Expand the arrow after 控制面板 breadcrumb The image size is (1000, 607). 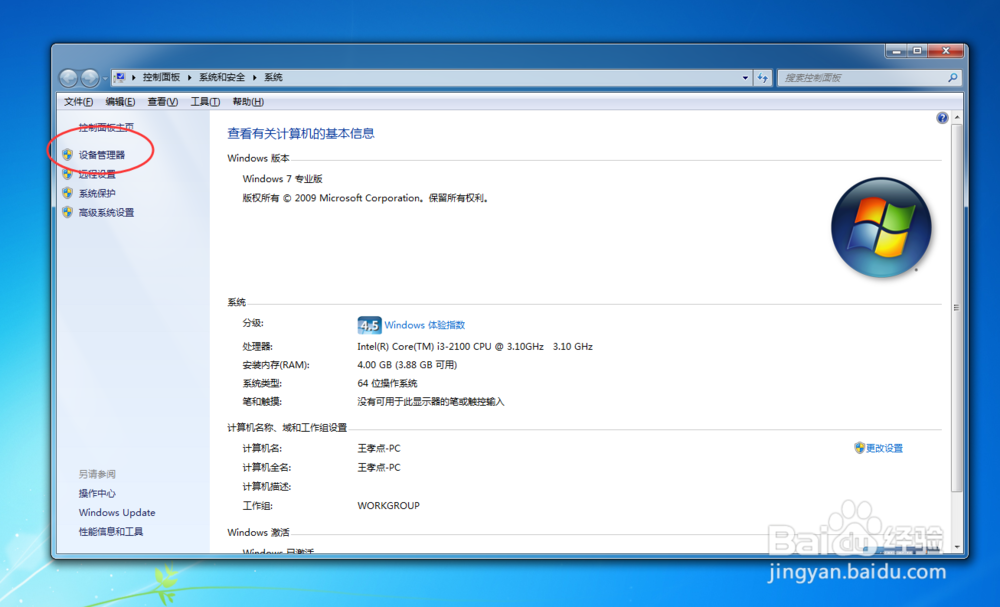coord(189,77)
